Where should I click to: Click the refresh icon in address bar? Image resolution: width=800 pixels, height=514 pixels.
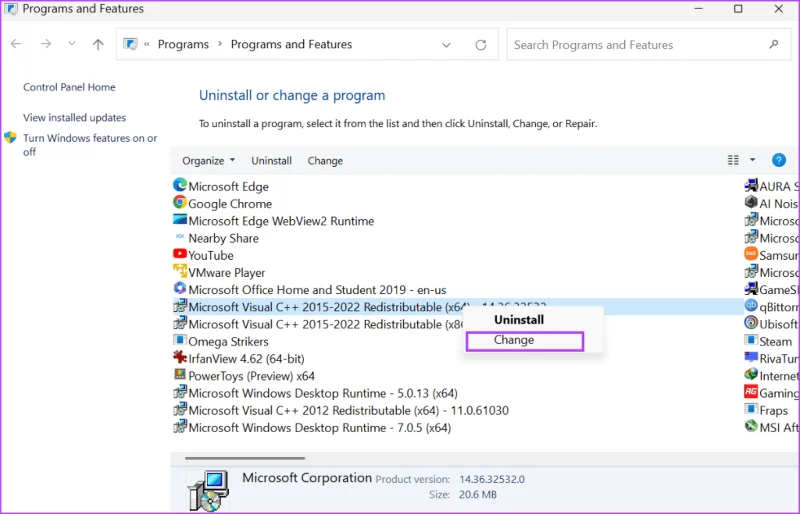pos(481,45)
